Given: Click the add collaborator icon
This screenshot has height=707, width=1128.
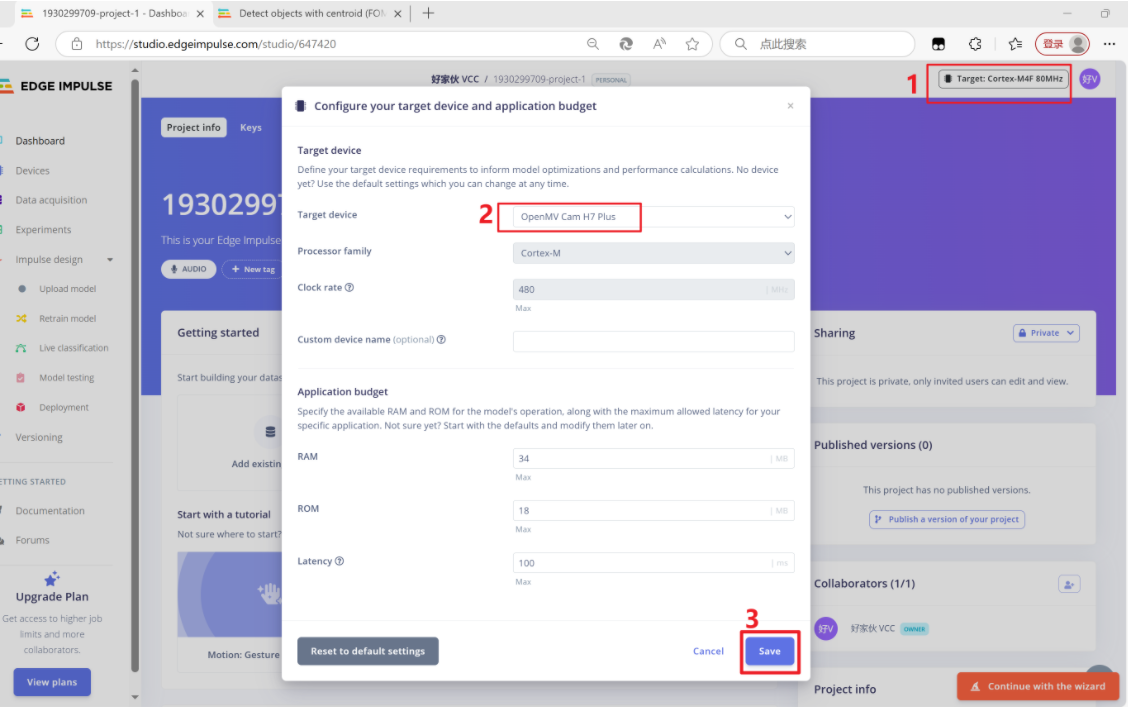Looking at the screenshot, I should (1069, 584).
